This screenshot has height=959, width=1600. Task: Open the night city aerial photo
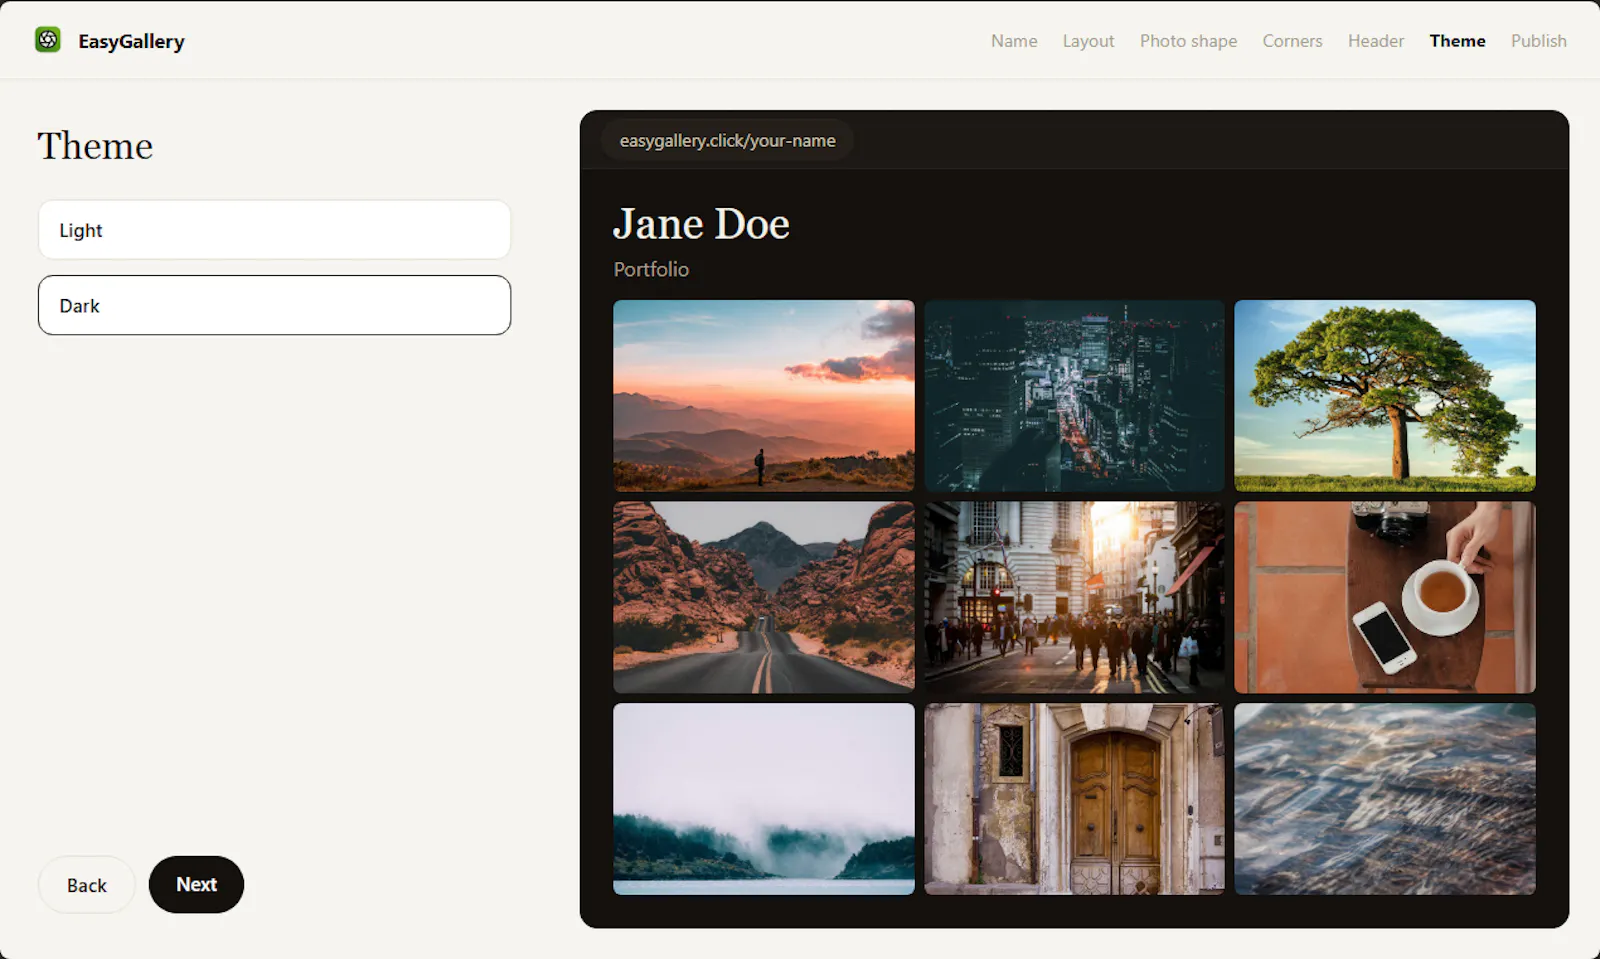pos(1074,396)
